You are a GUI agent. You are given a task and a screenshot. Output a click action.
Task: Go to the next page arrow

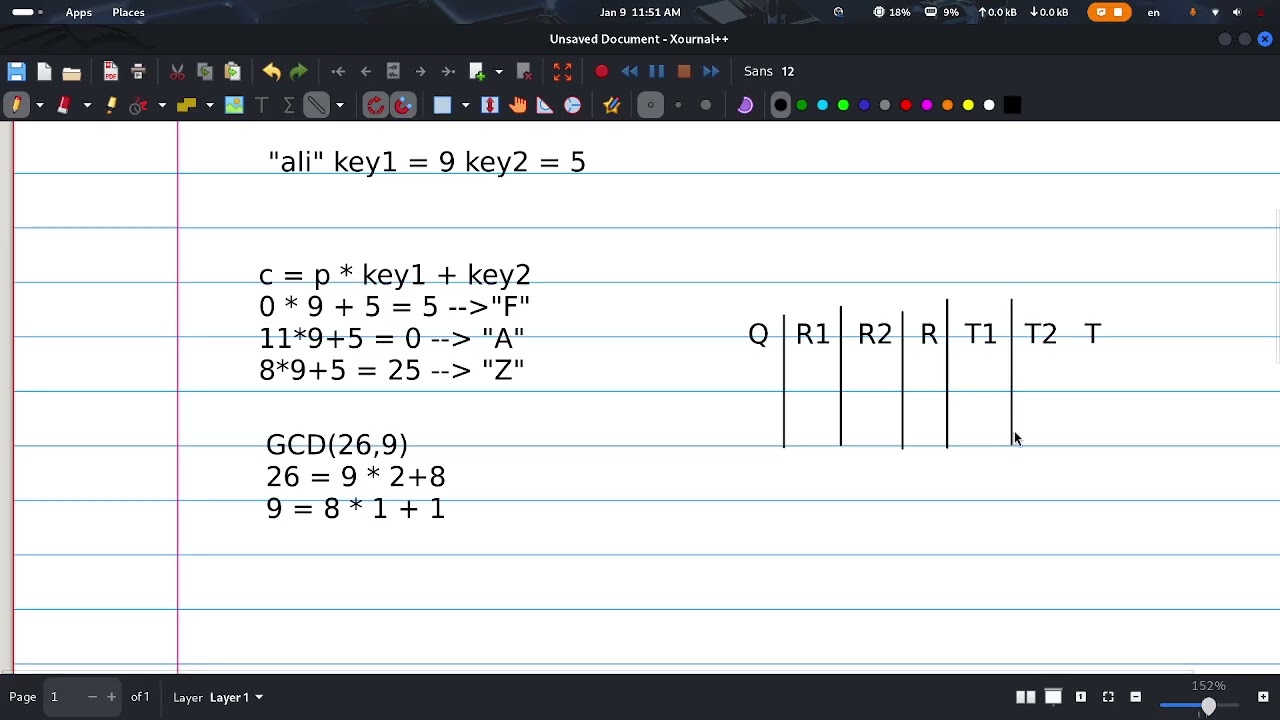pyautogui.click(x=420, y=71)
